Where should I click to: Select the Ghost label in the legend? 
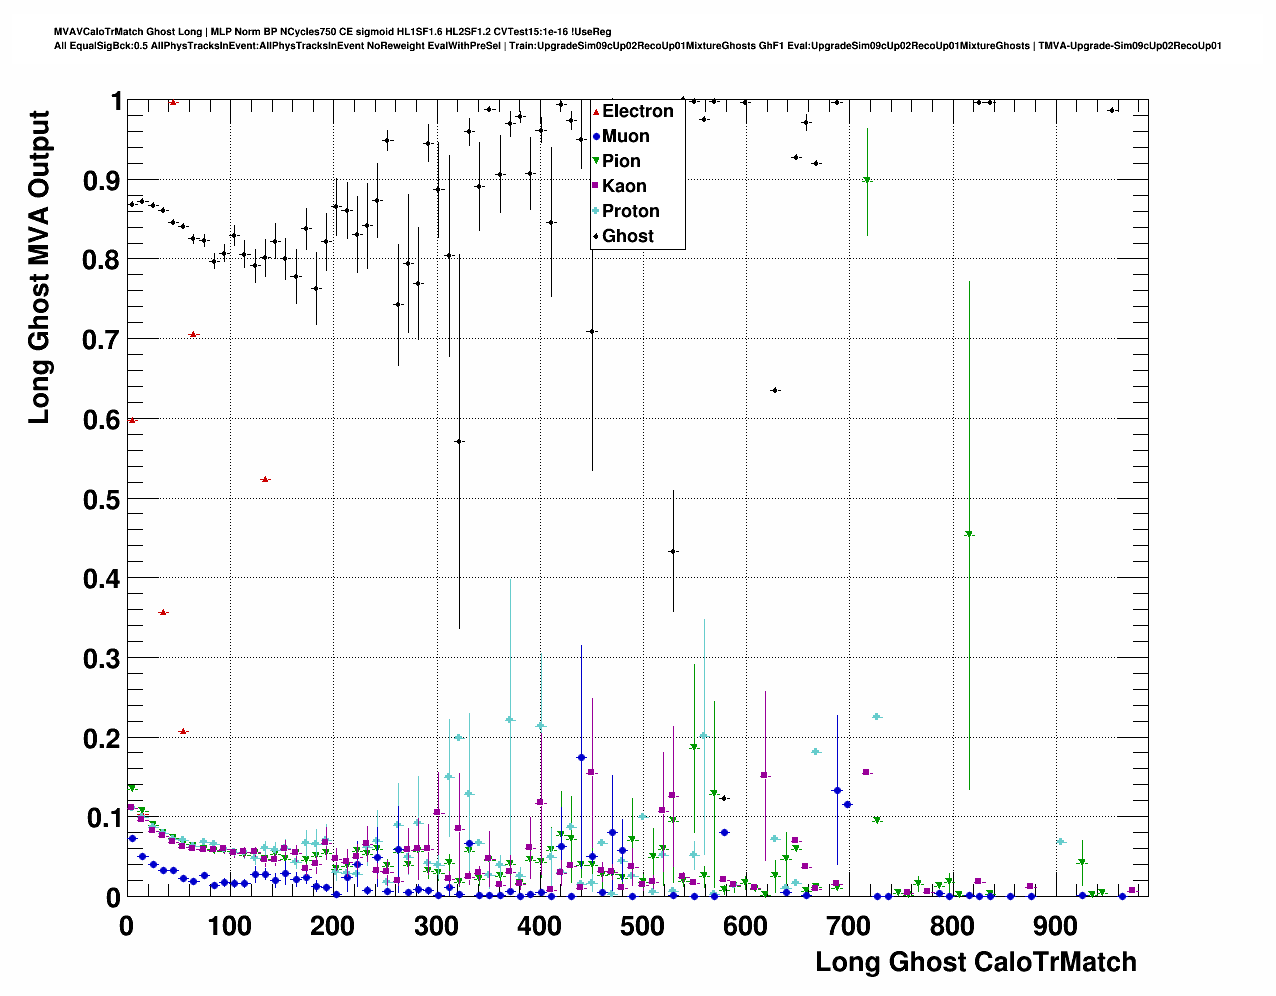(627, 236)
